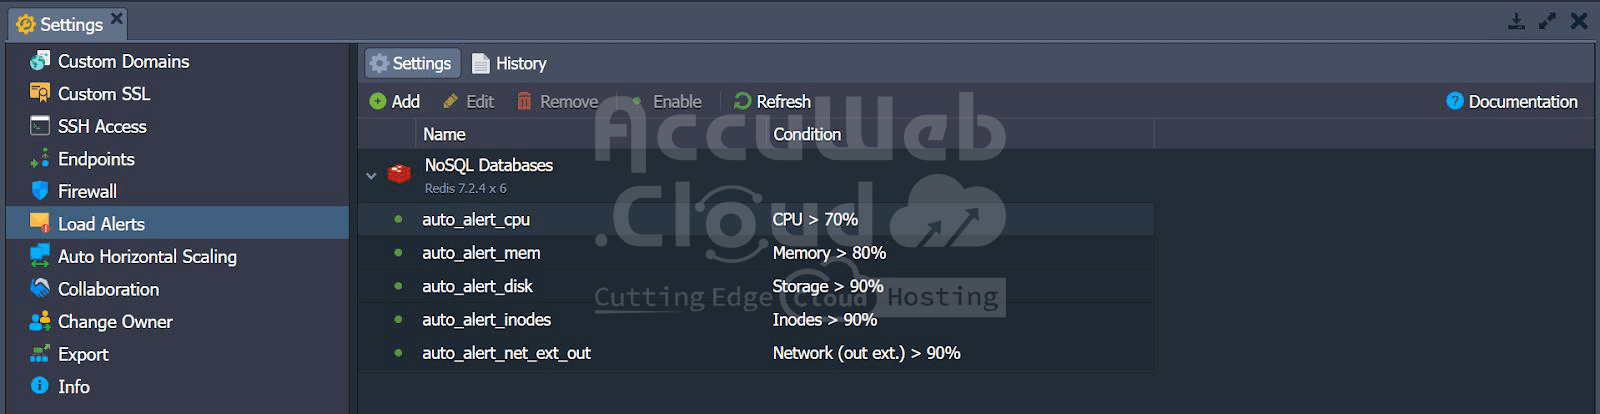Click the Auto Horizontal Scaling icon
Viewport: 1600px width, 414px height.
40,256
